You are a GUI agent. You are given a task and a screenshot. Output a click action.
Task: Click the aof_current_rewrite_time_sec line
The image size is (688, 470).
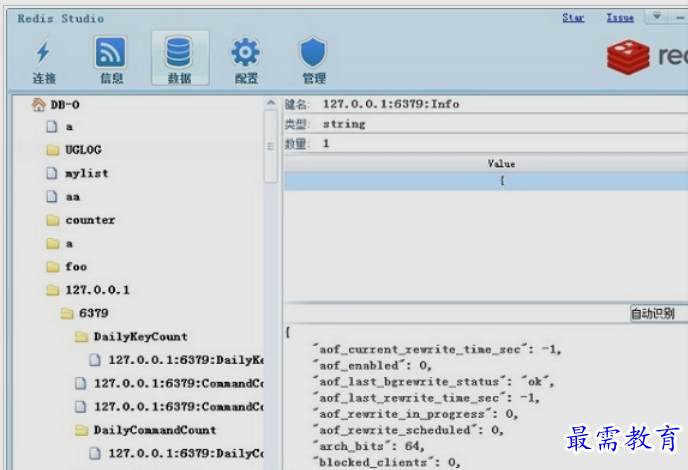coord(437,349)
